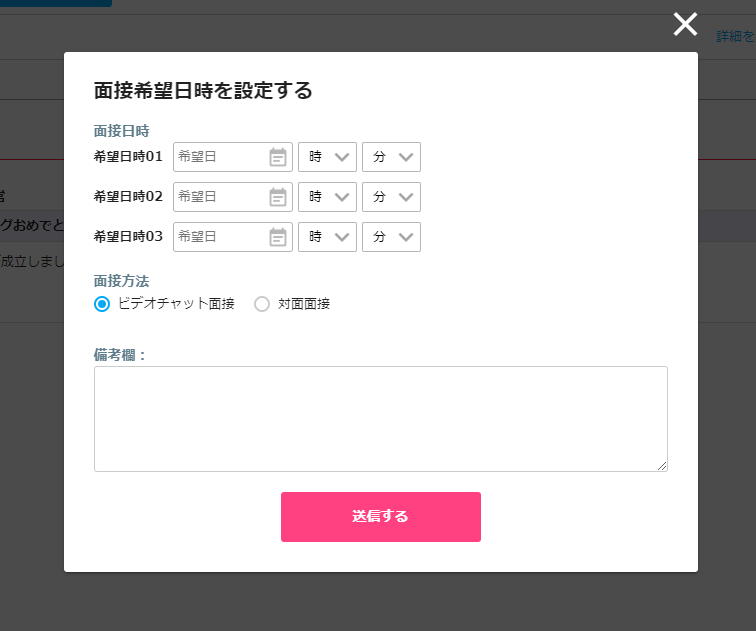
Task: Focus the 備考欄 remarks text area
Action: click(381, 419)
